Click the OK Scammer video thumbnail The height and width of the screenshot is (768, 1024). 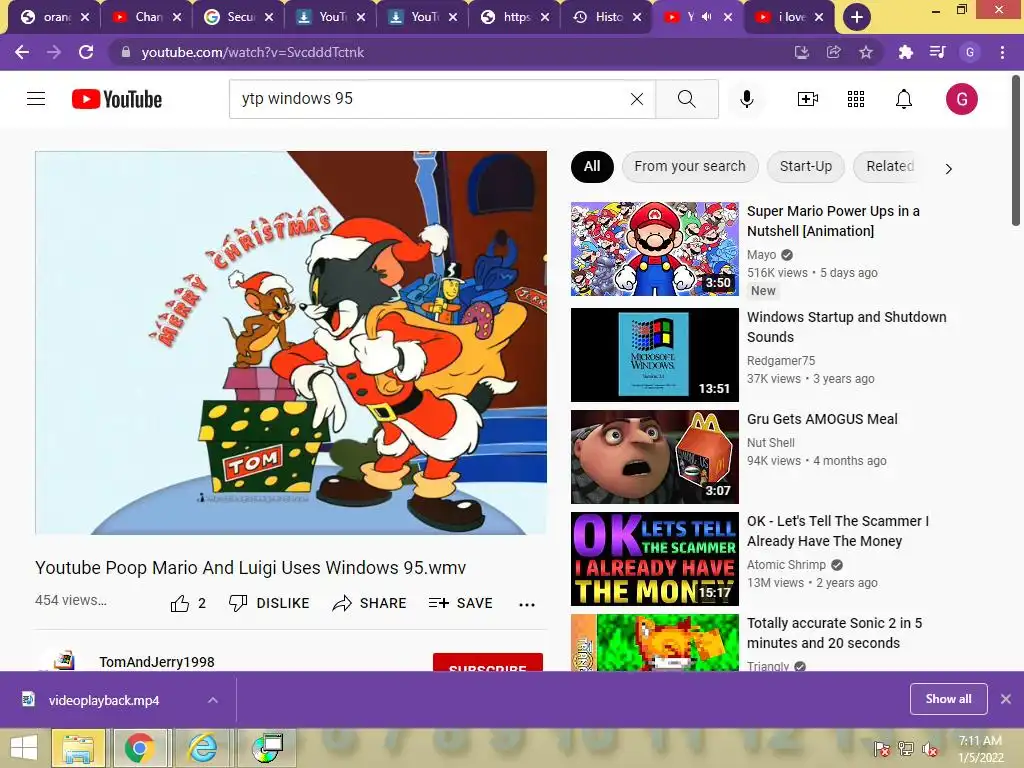point(655,559)
